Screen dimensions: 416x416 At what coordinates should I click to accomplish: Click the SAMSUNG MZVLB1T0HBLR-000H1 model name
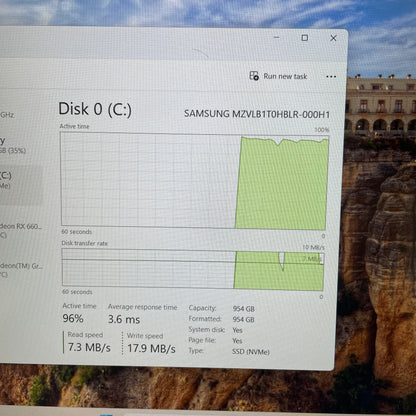coord(257,114)
